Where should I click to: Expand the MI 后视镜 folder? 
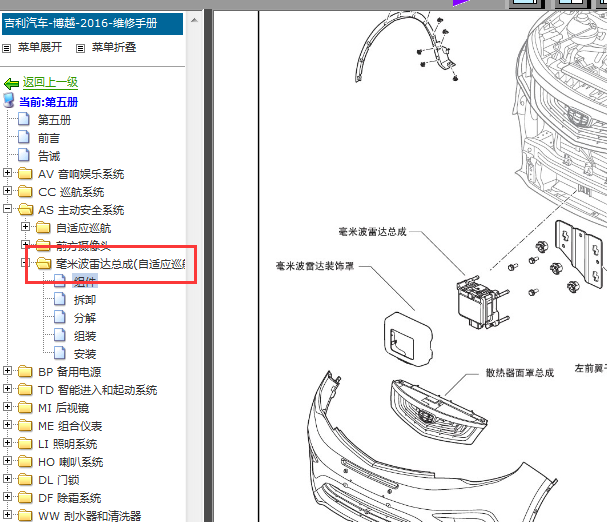pyautogui.click(x=7, y=406)
